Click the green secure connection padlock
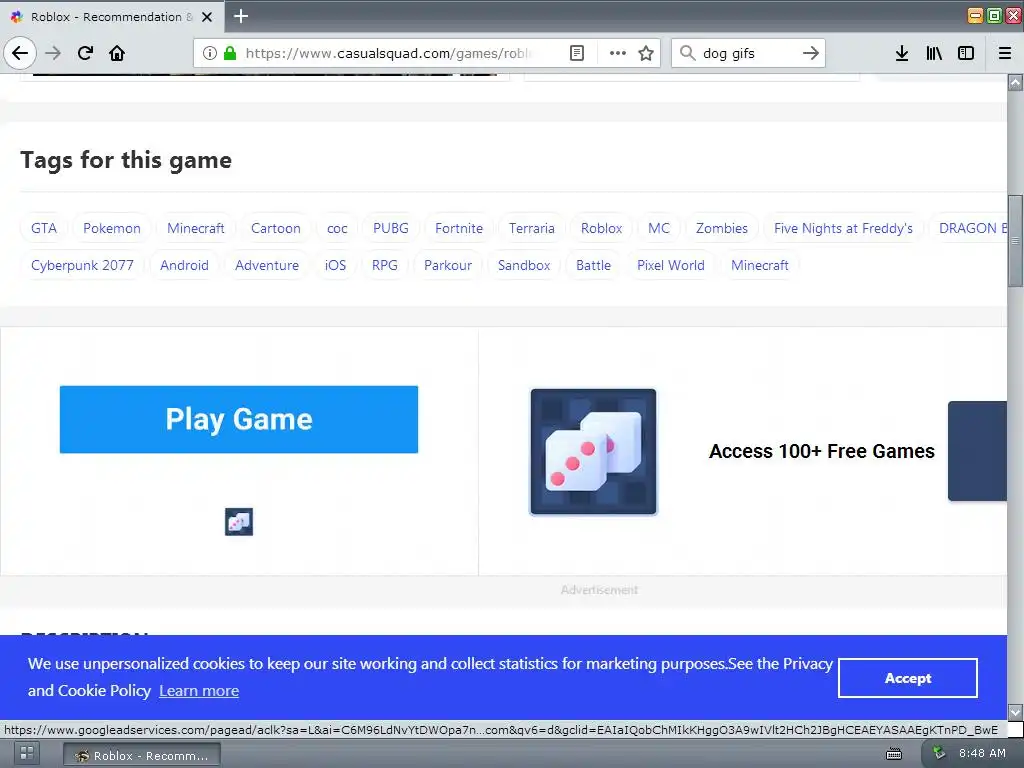This screenshot has height=768, width=1024. pos(230,53)
